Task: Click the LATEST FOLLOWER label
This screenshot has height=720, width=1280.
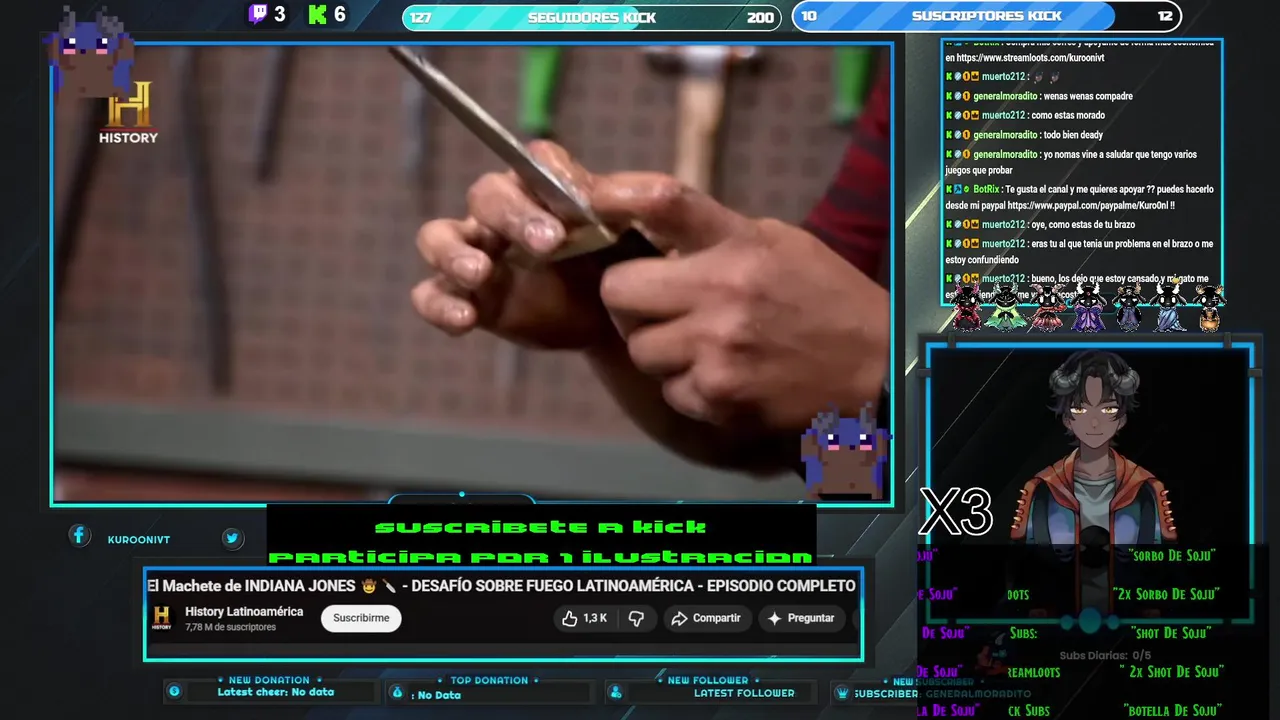Action: click(744, 693)
